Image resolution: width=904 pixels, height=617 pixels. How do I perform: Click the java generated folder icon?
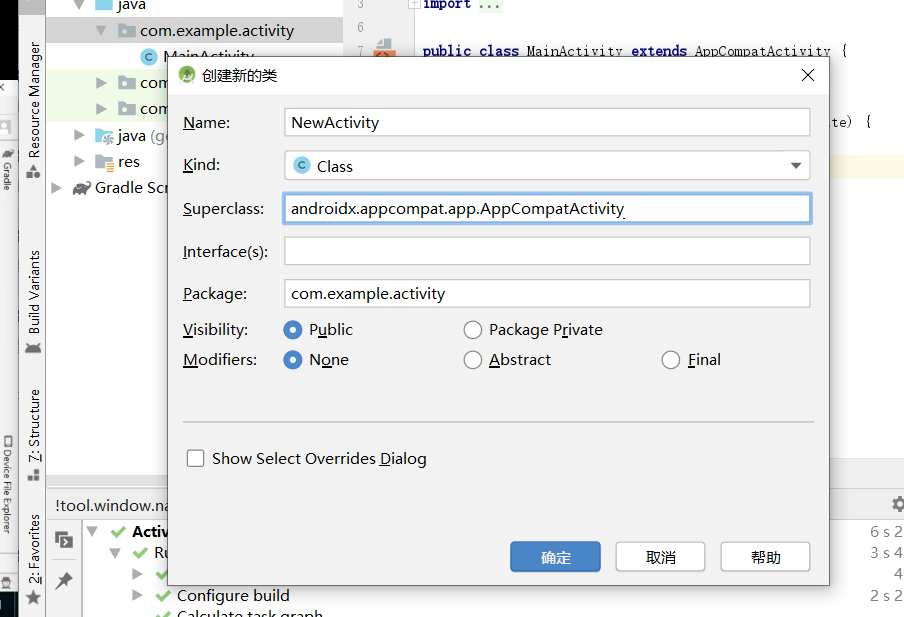tap(104, 136)
